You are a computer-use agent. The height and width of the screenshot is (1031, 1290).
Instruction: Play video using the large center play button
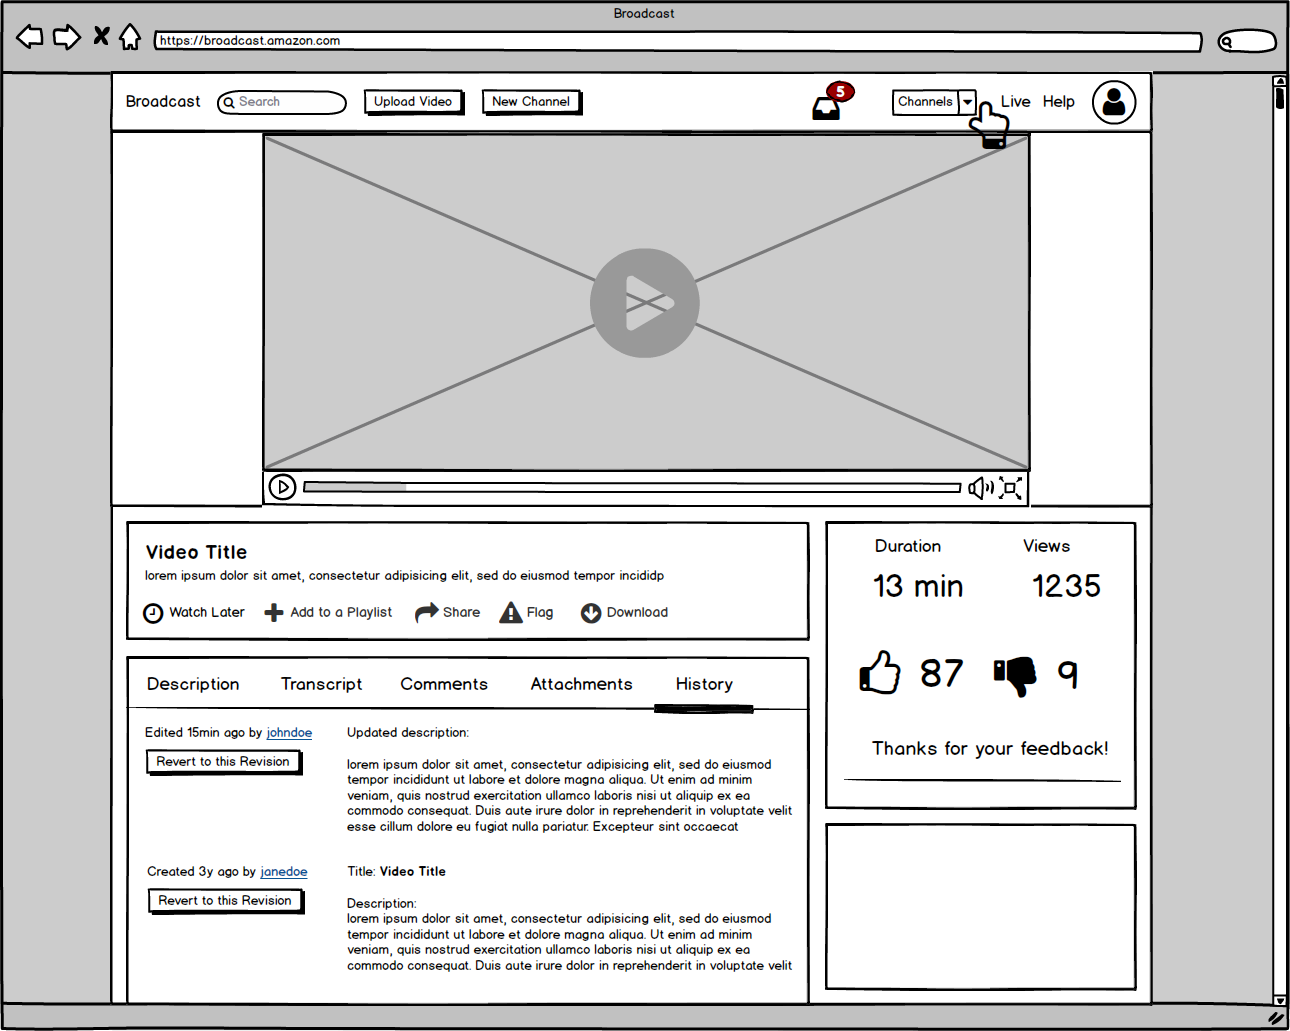click(x=645, y=303)
